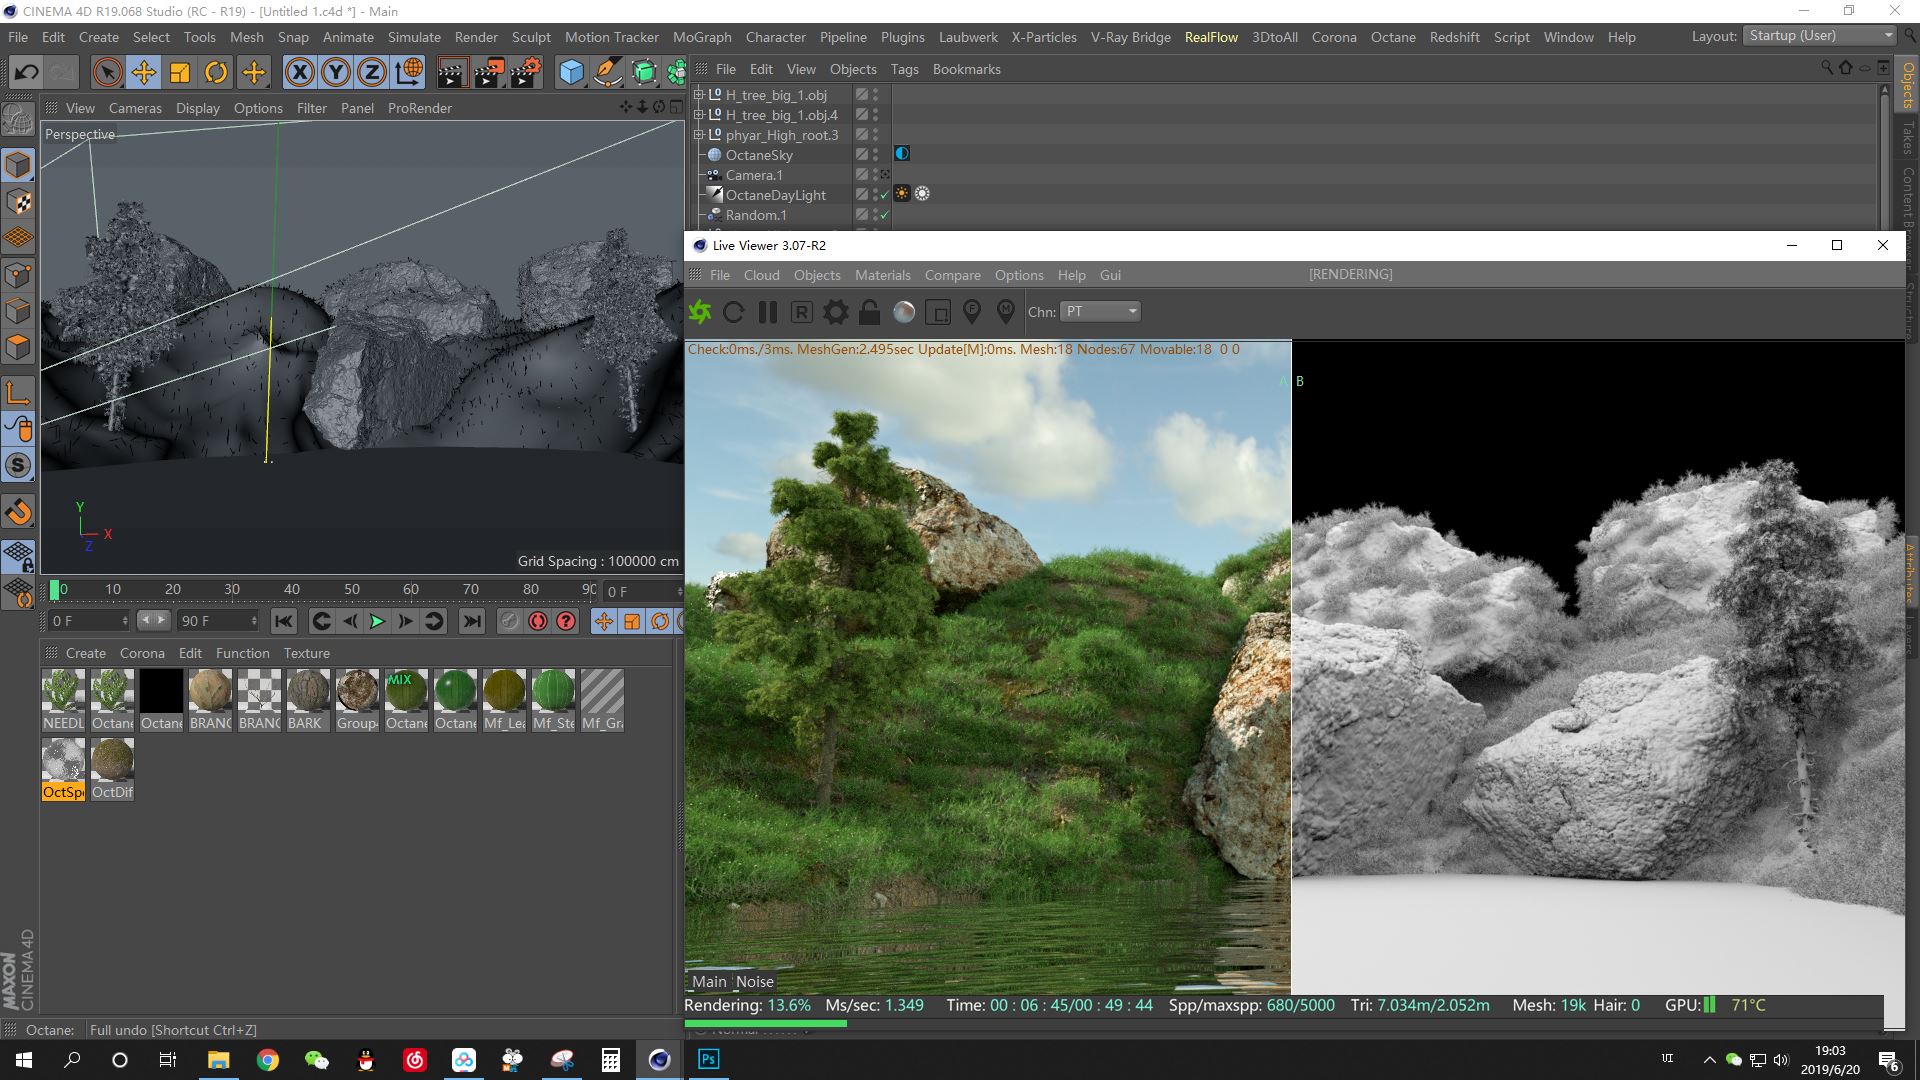The width and height of the screenshot is (1920, 1080).
Task: Pause the Live Viewer rendering
Action: pos(768,312)
